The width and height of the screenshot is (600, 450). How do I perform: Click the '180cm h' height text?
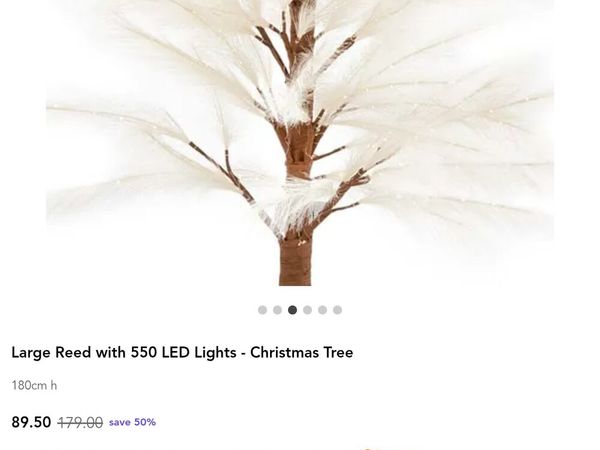click(34, 385)
